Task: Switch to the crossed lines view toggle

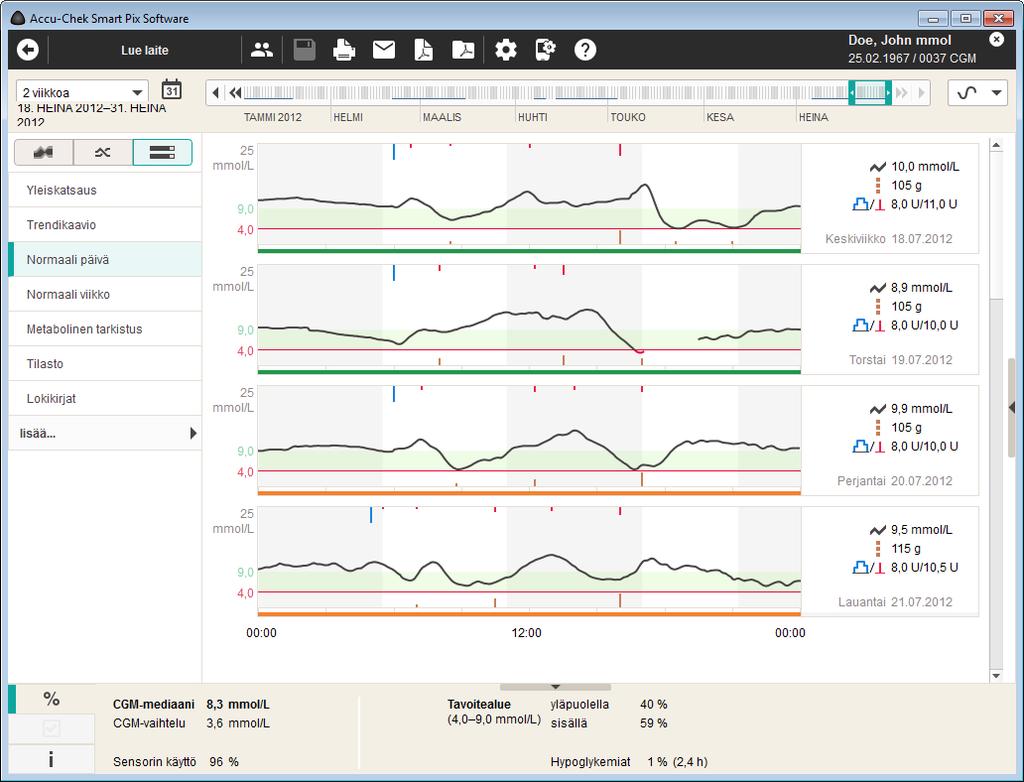Action: (x=103, y=152)
